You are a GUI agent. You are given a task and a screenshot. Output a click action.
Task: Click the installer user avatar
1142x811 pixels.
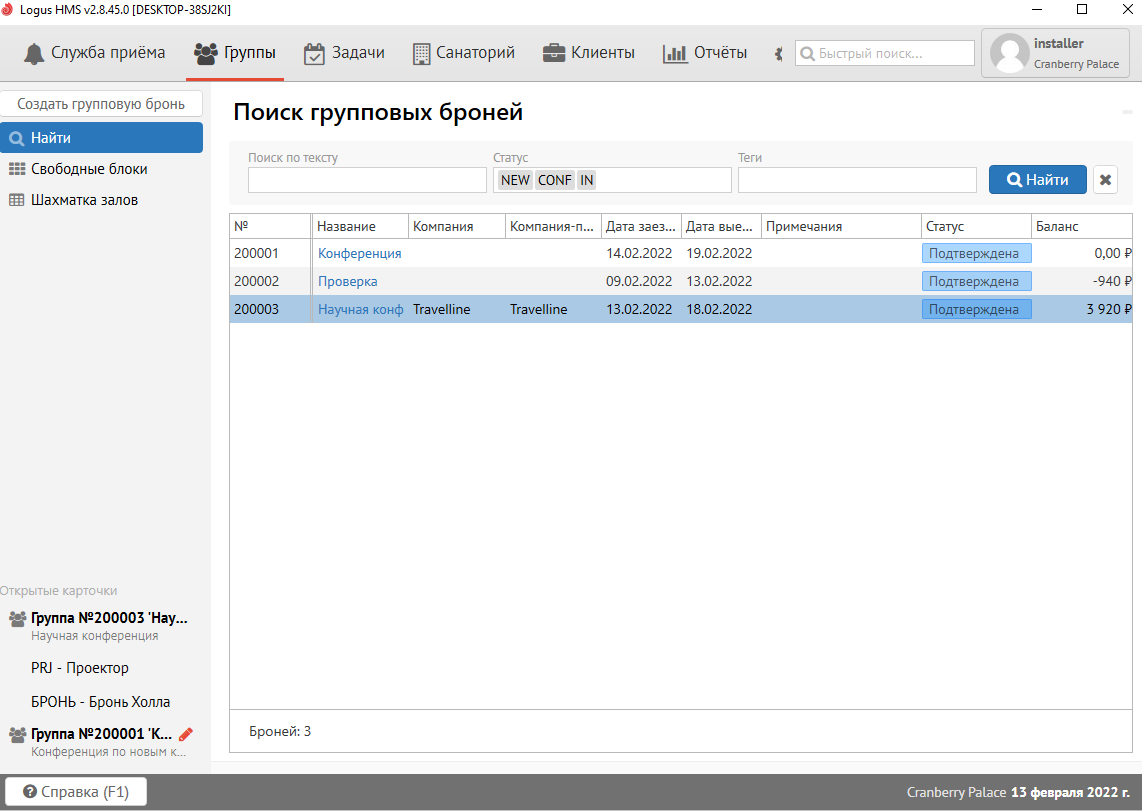(x=1009, y=53)
